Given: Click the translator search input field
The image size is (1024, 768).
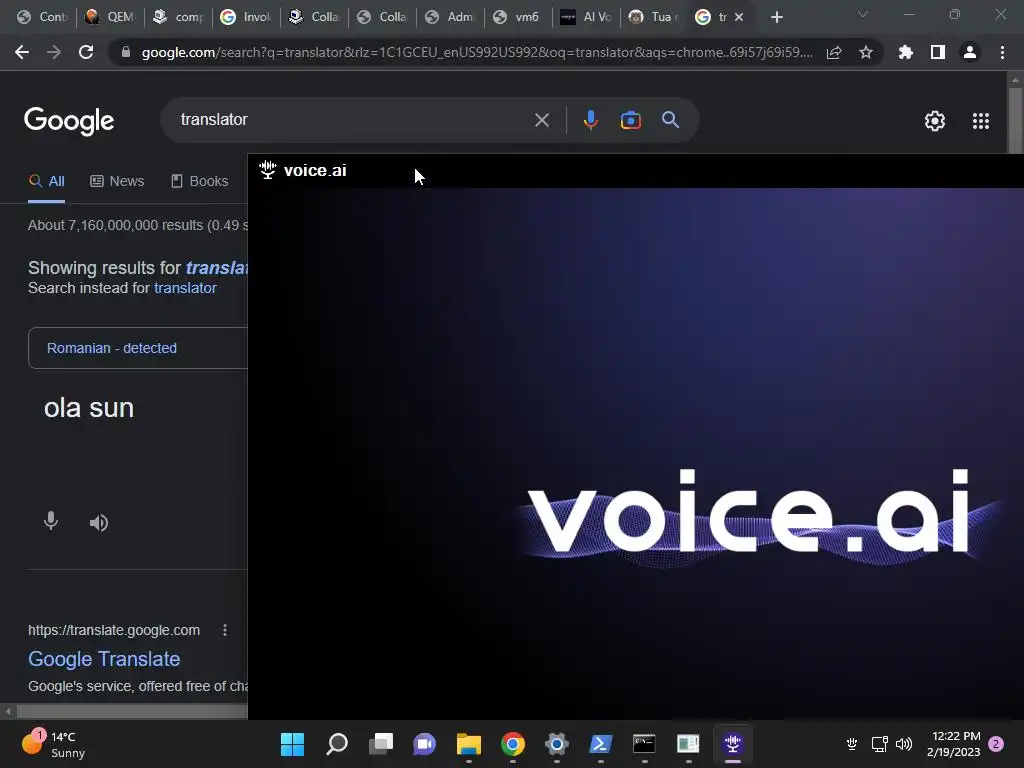Looking at the screenshot, I should (353, 120).
